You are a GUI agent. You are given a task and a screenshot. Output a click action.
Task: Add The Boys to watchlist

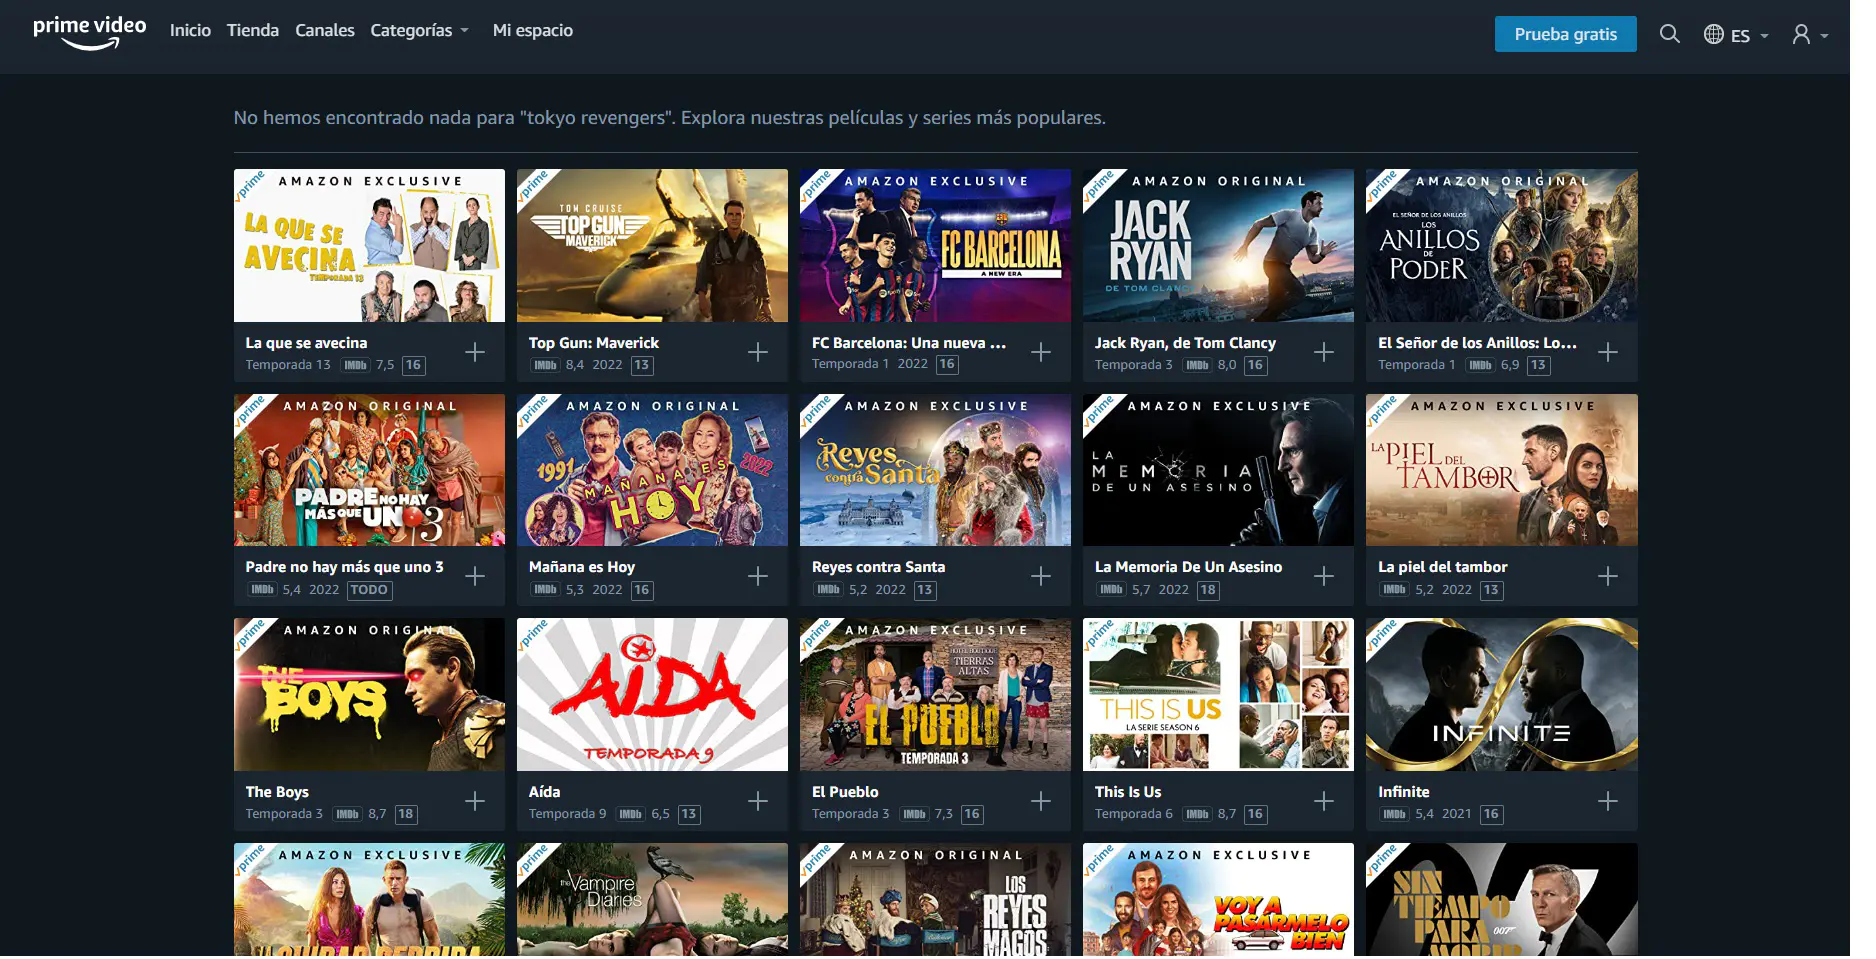pyautogui.click(x=475, y=801)
